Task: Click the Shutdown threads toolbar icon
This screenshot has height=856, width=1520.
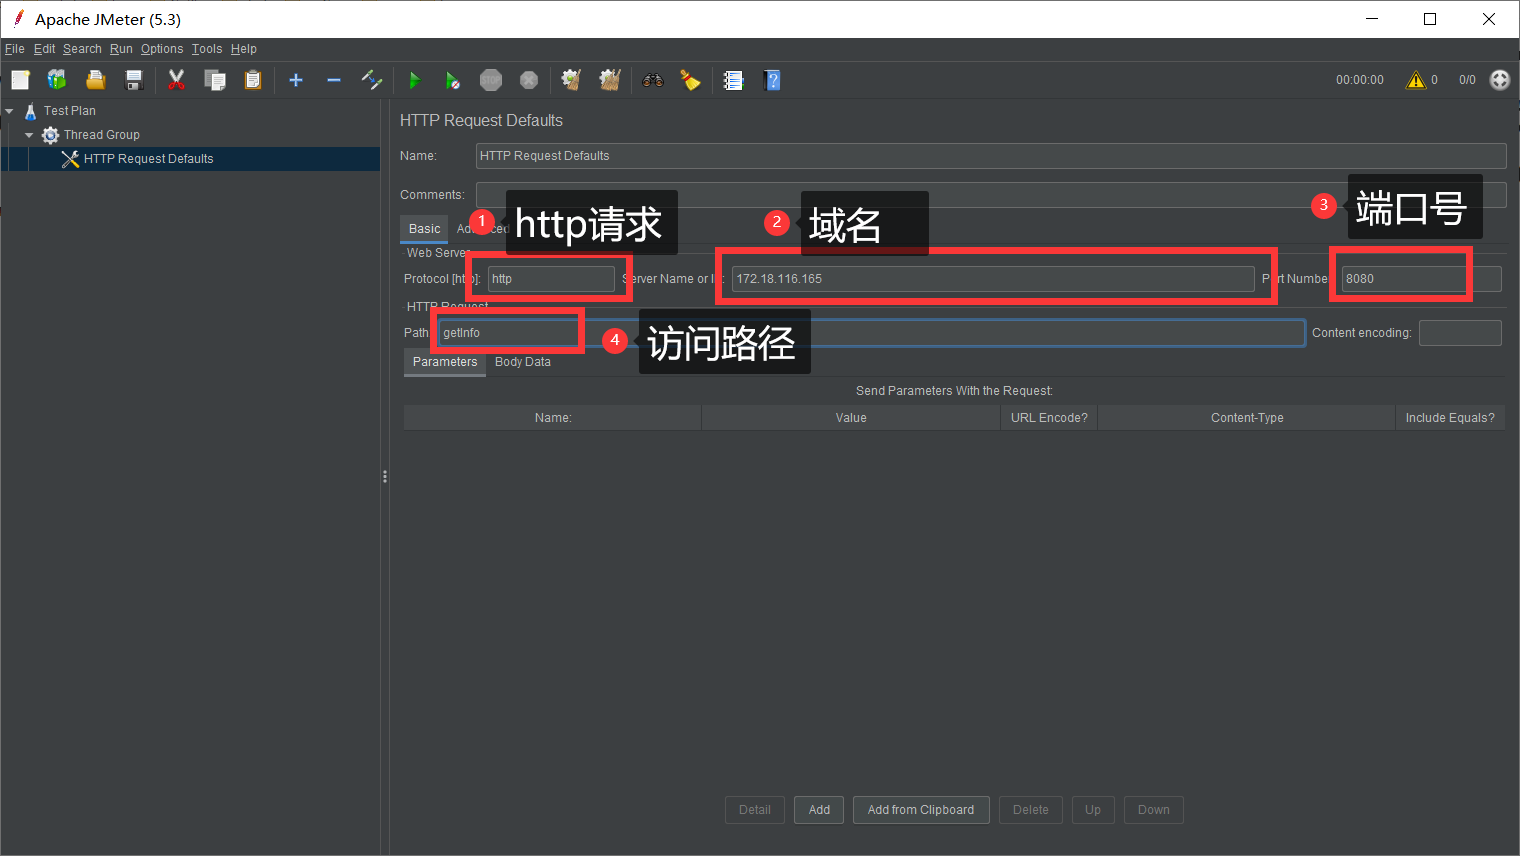Action: [529, 80]
